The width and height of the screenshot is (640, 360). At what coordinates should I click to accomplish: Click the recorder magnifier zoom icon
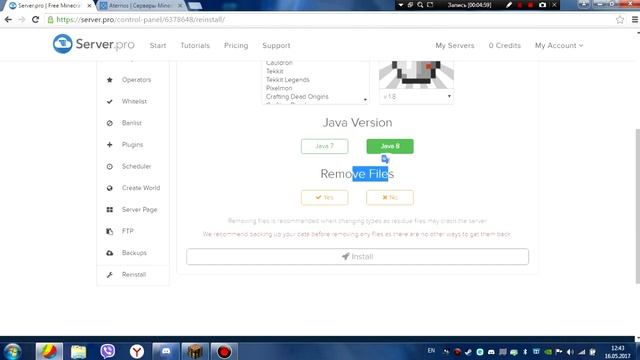point(420,5)
